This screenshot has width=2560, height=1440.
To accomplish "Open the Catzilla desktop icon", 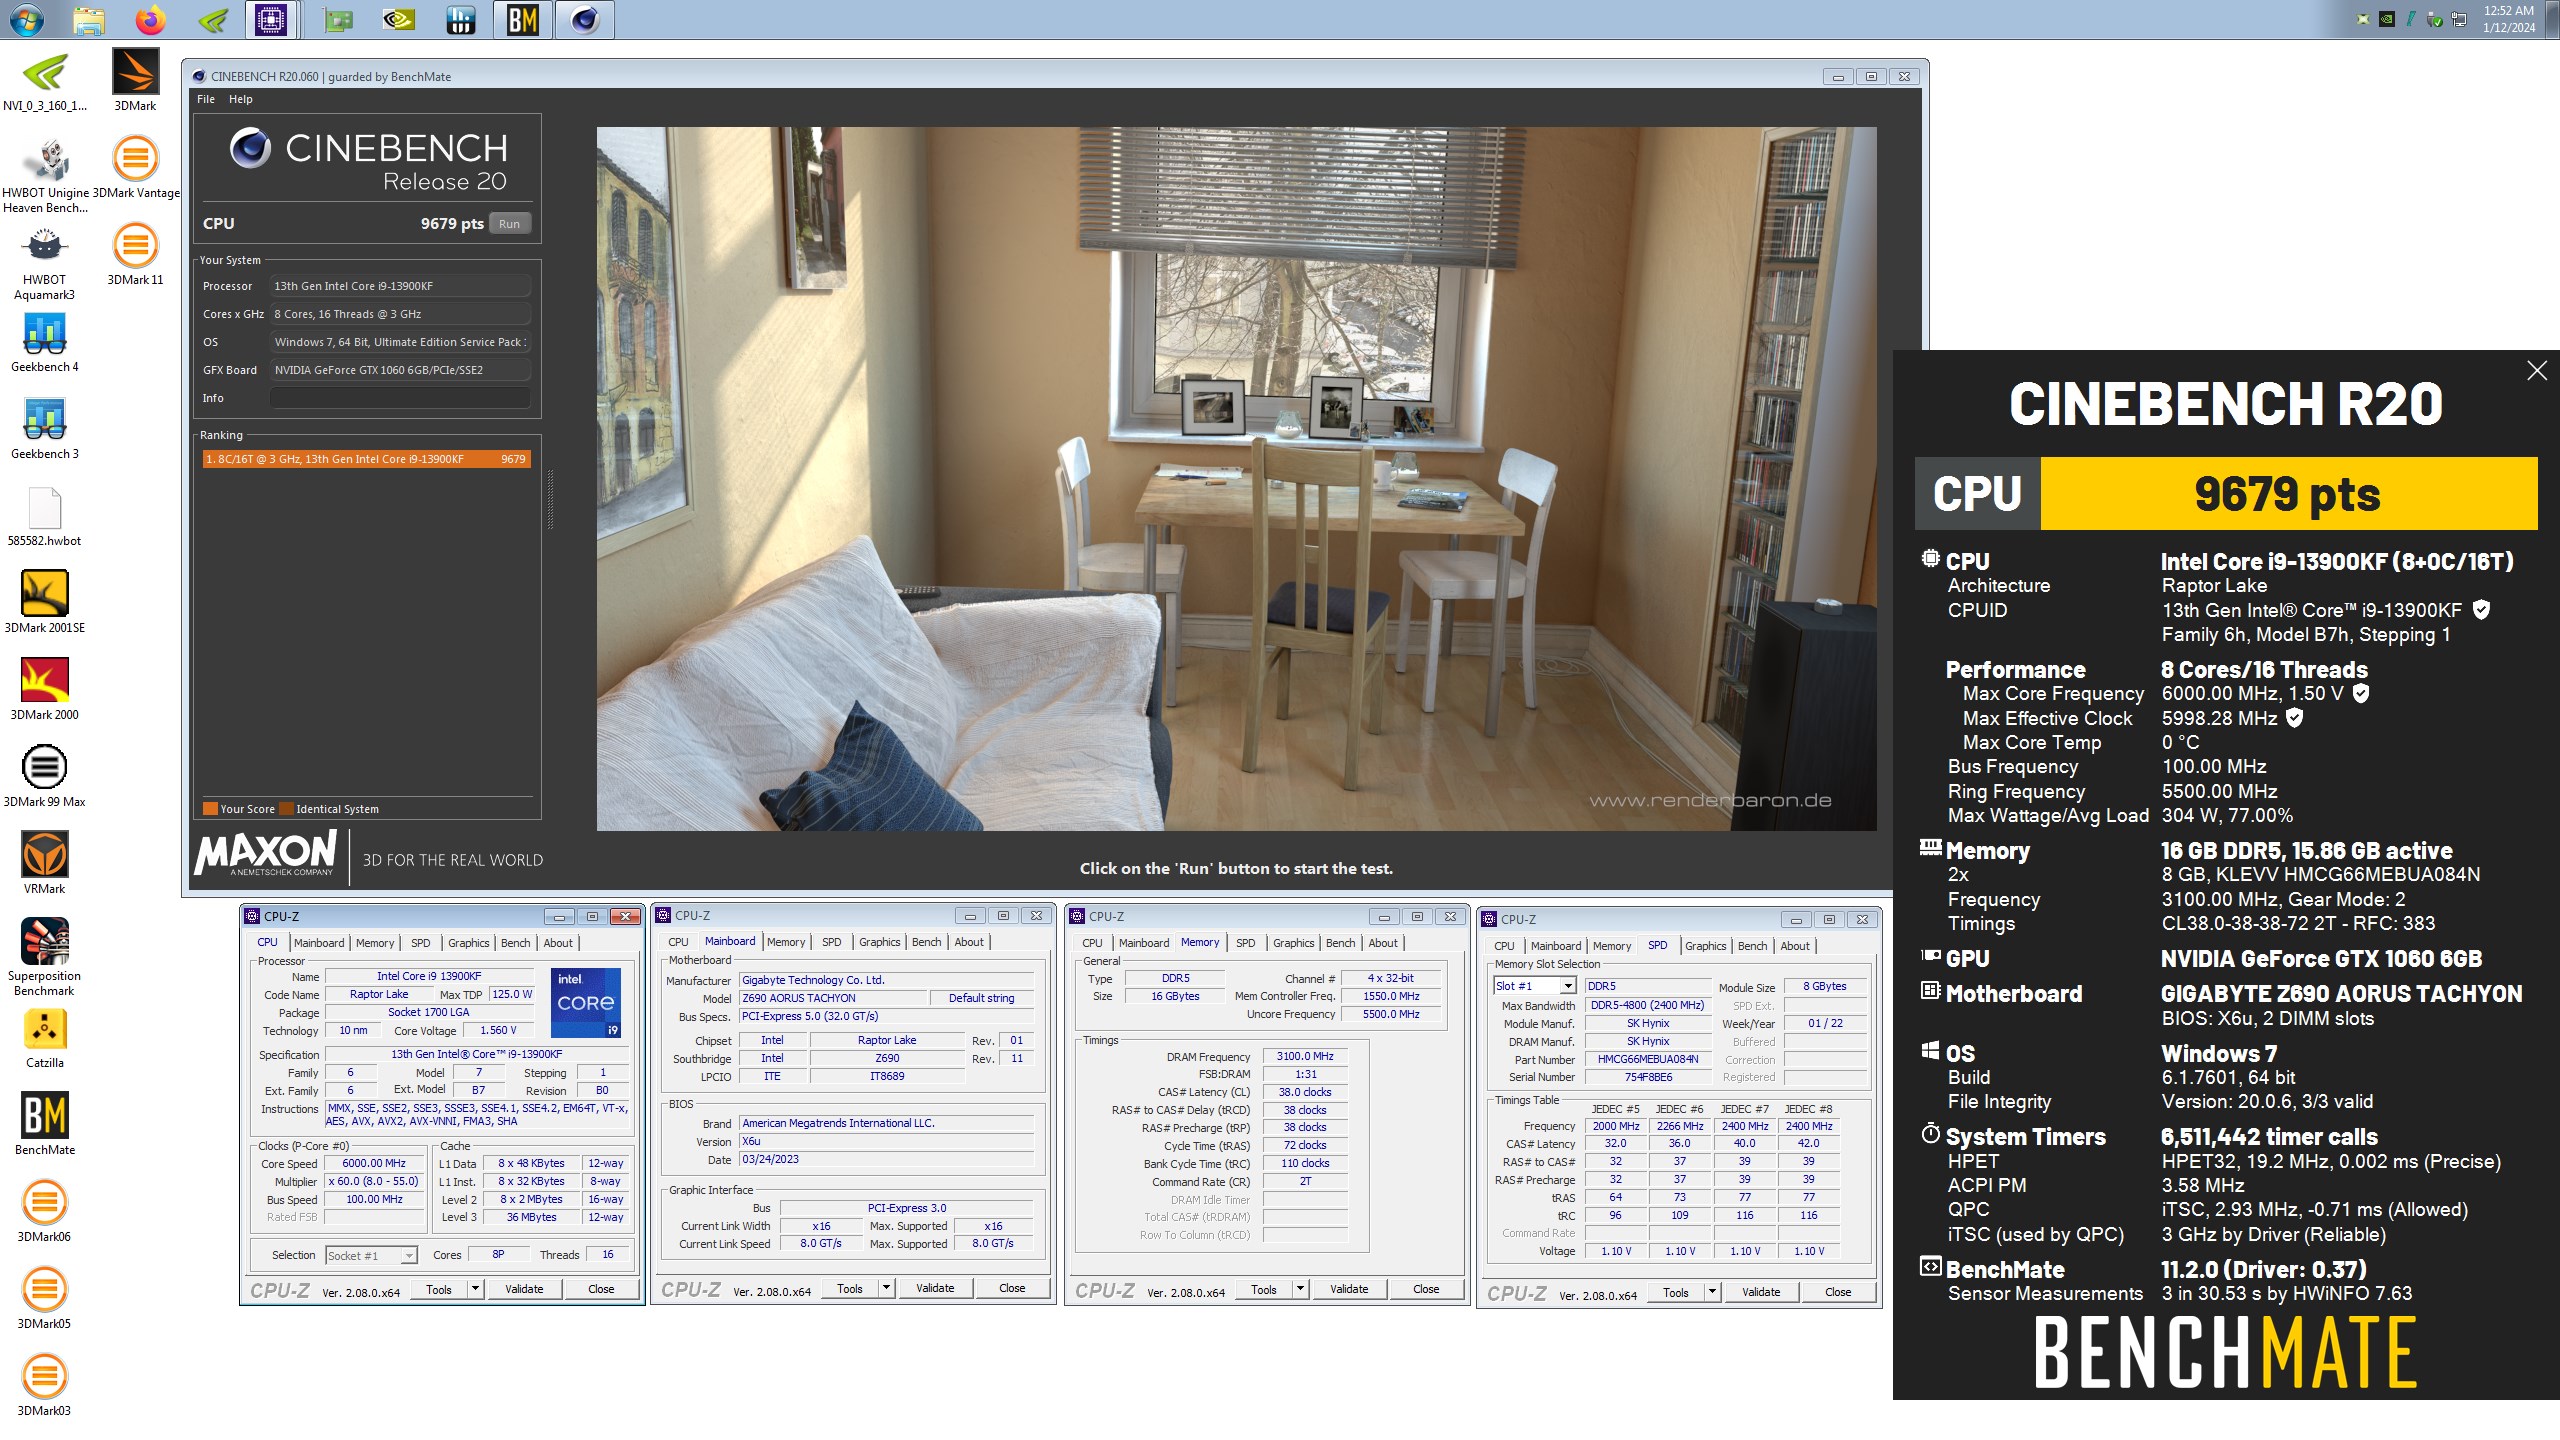I will 45,1038.
